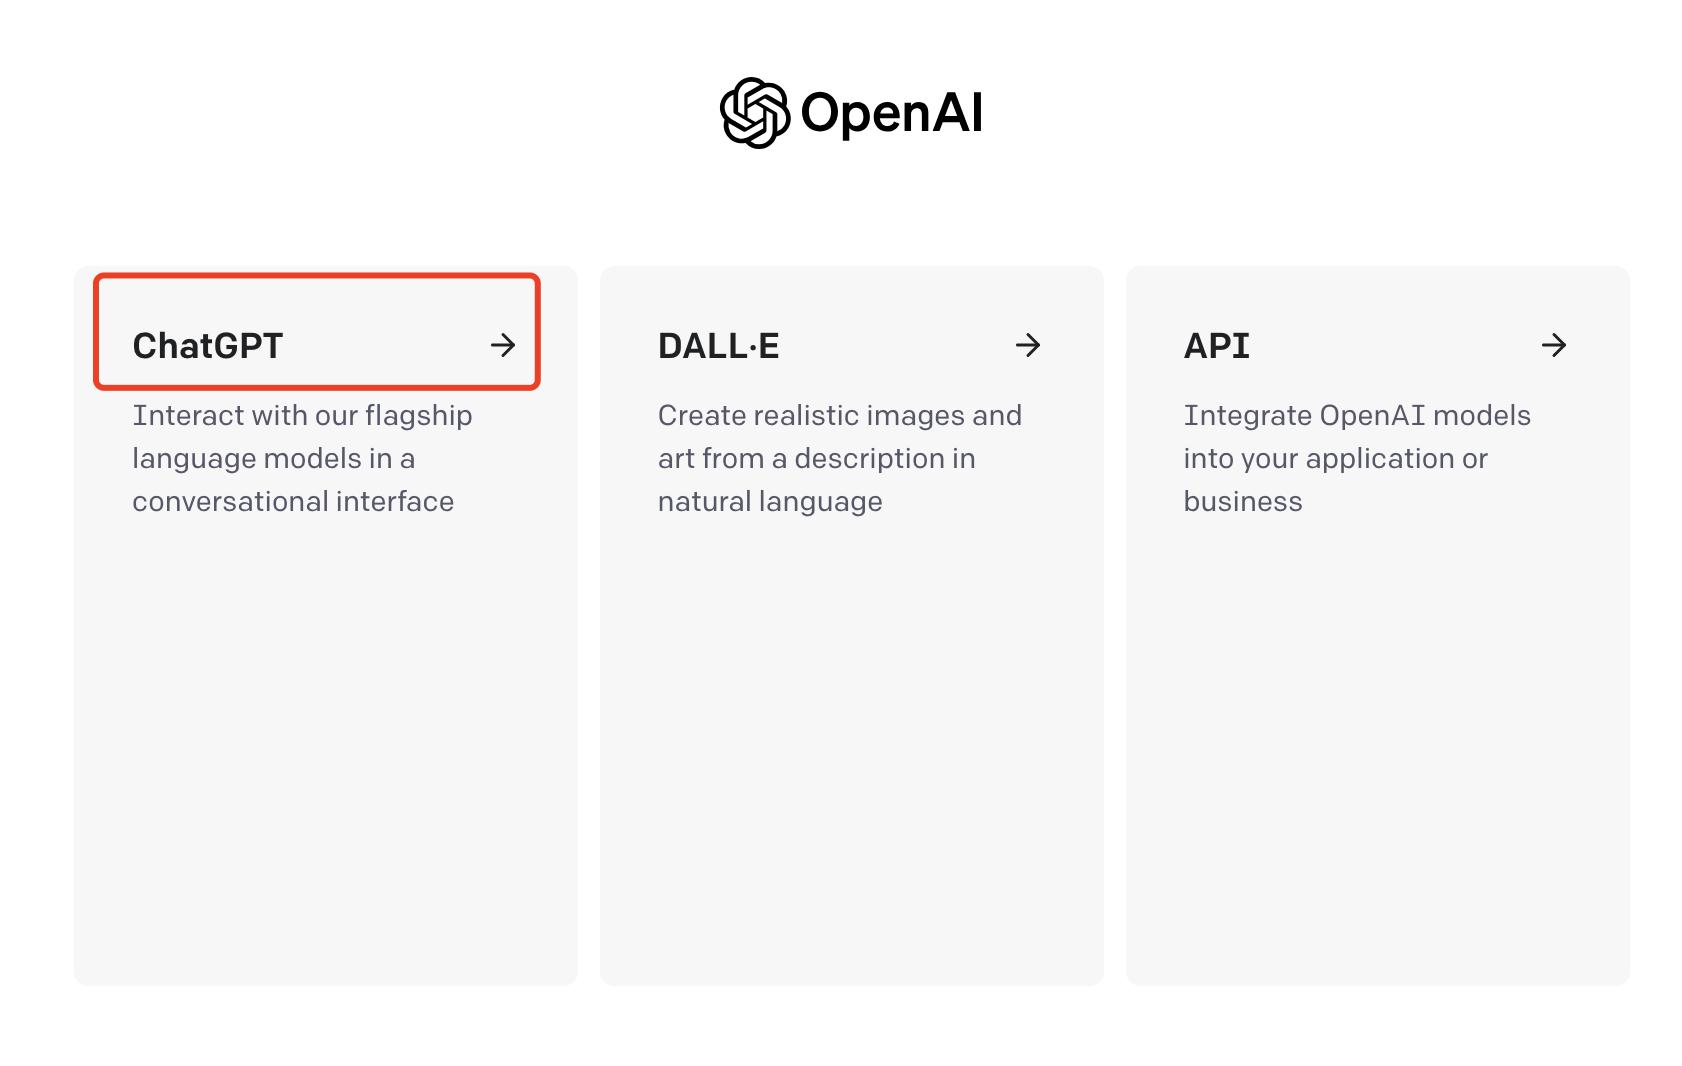Click 'Interact with our flagship language models' description
Image resolution: width=1682 pixels, height=1066 pixels.
(302, 458)
